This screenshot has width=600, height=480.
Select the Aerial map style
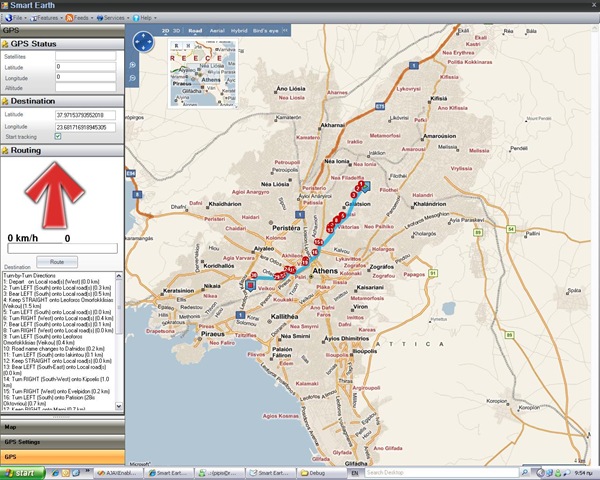coord(217,31)
